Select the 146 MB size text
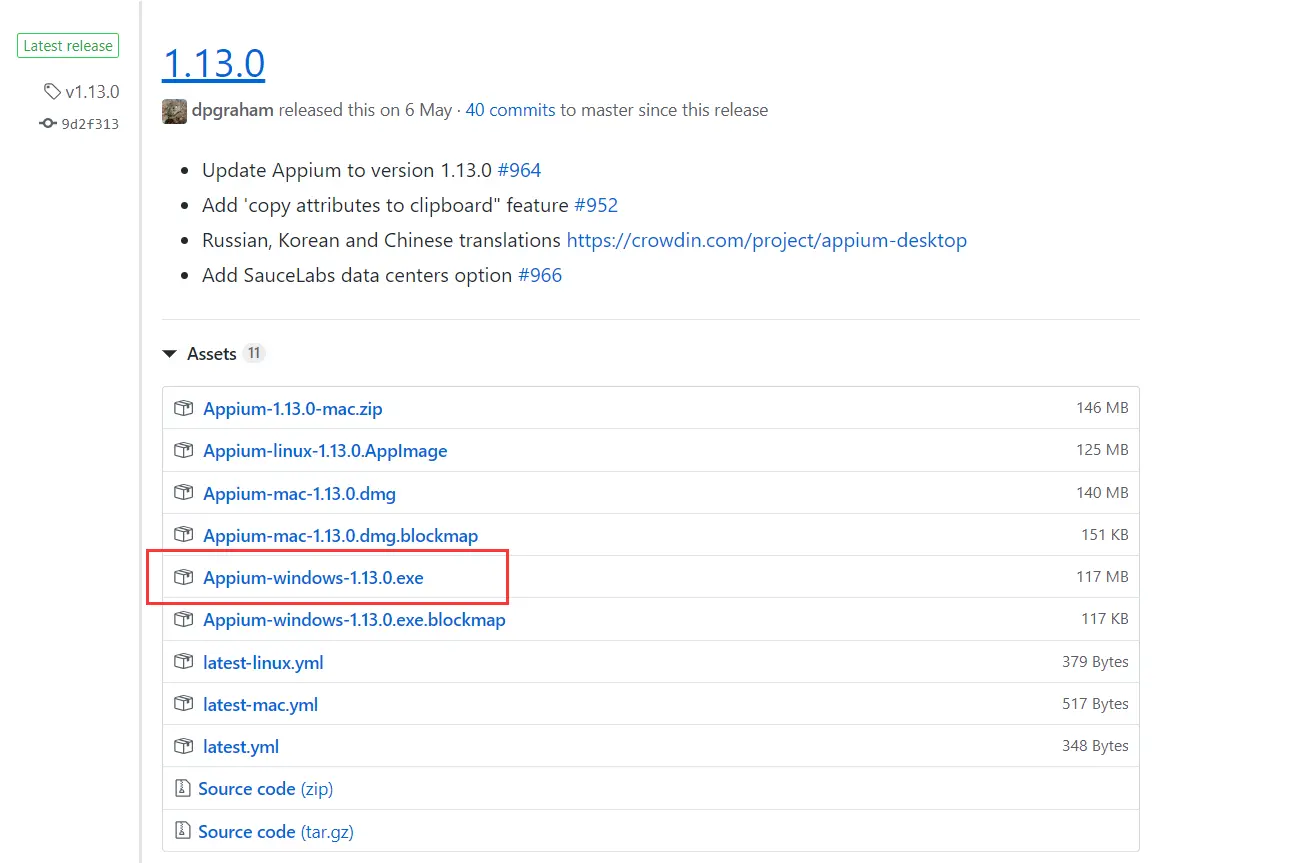 pos(1102,408)
